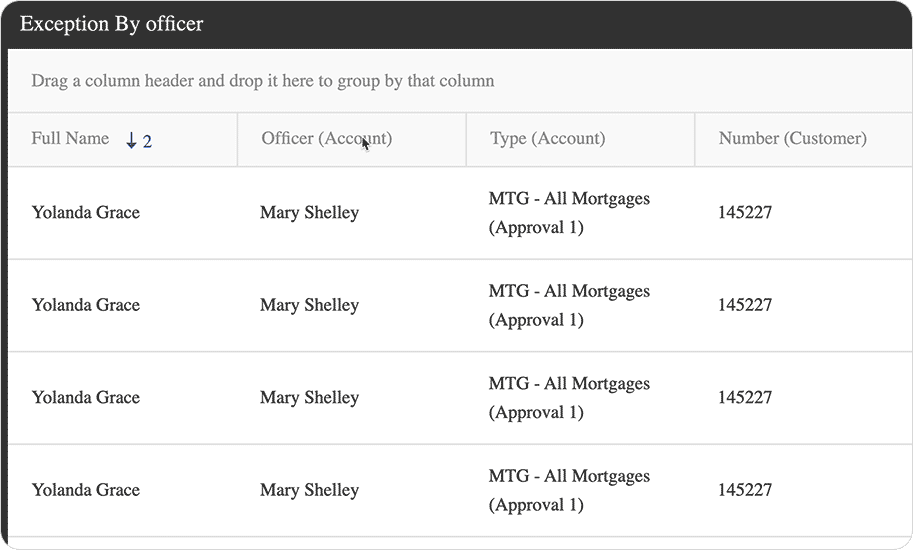Select Yolanda Grace in first row

(x=86, y=212)
